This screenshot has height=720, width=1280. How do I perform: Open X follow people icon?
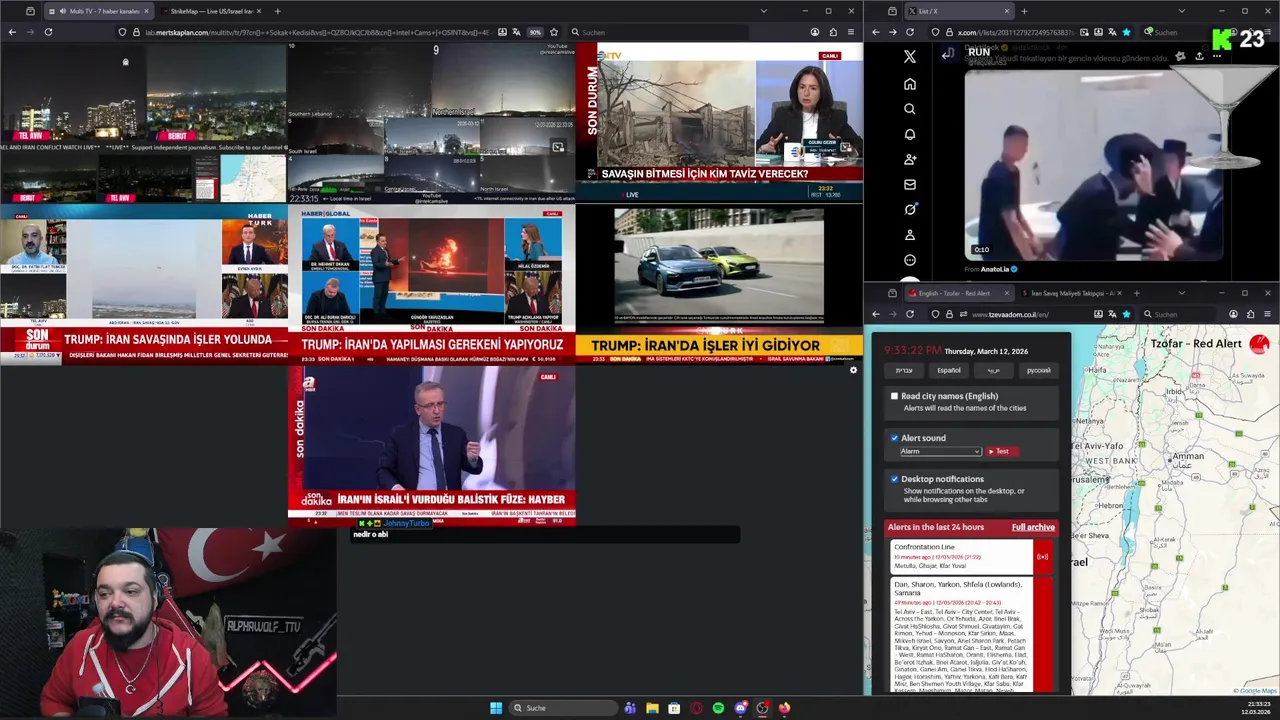click(909, 159)
